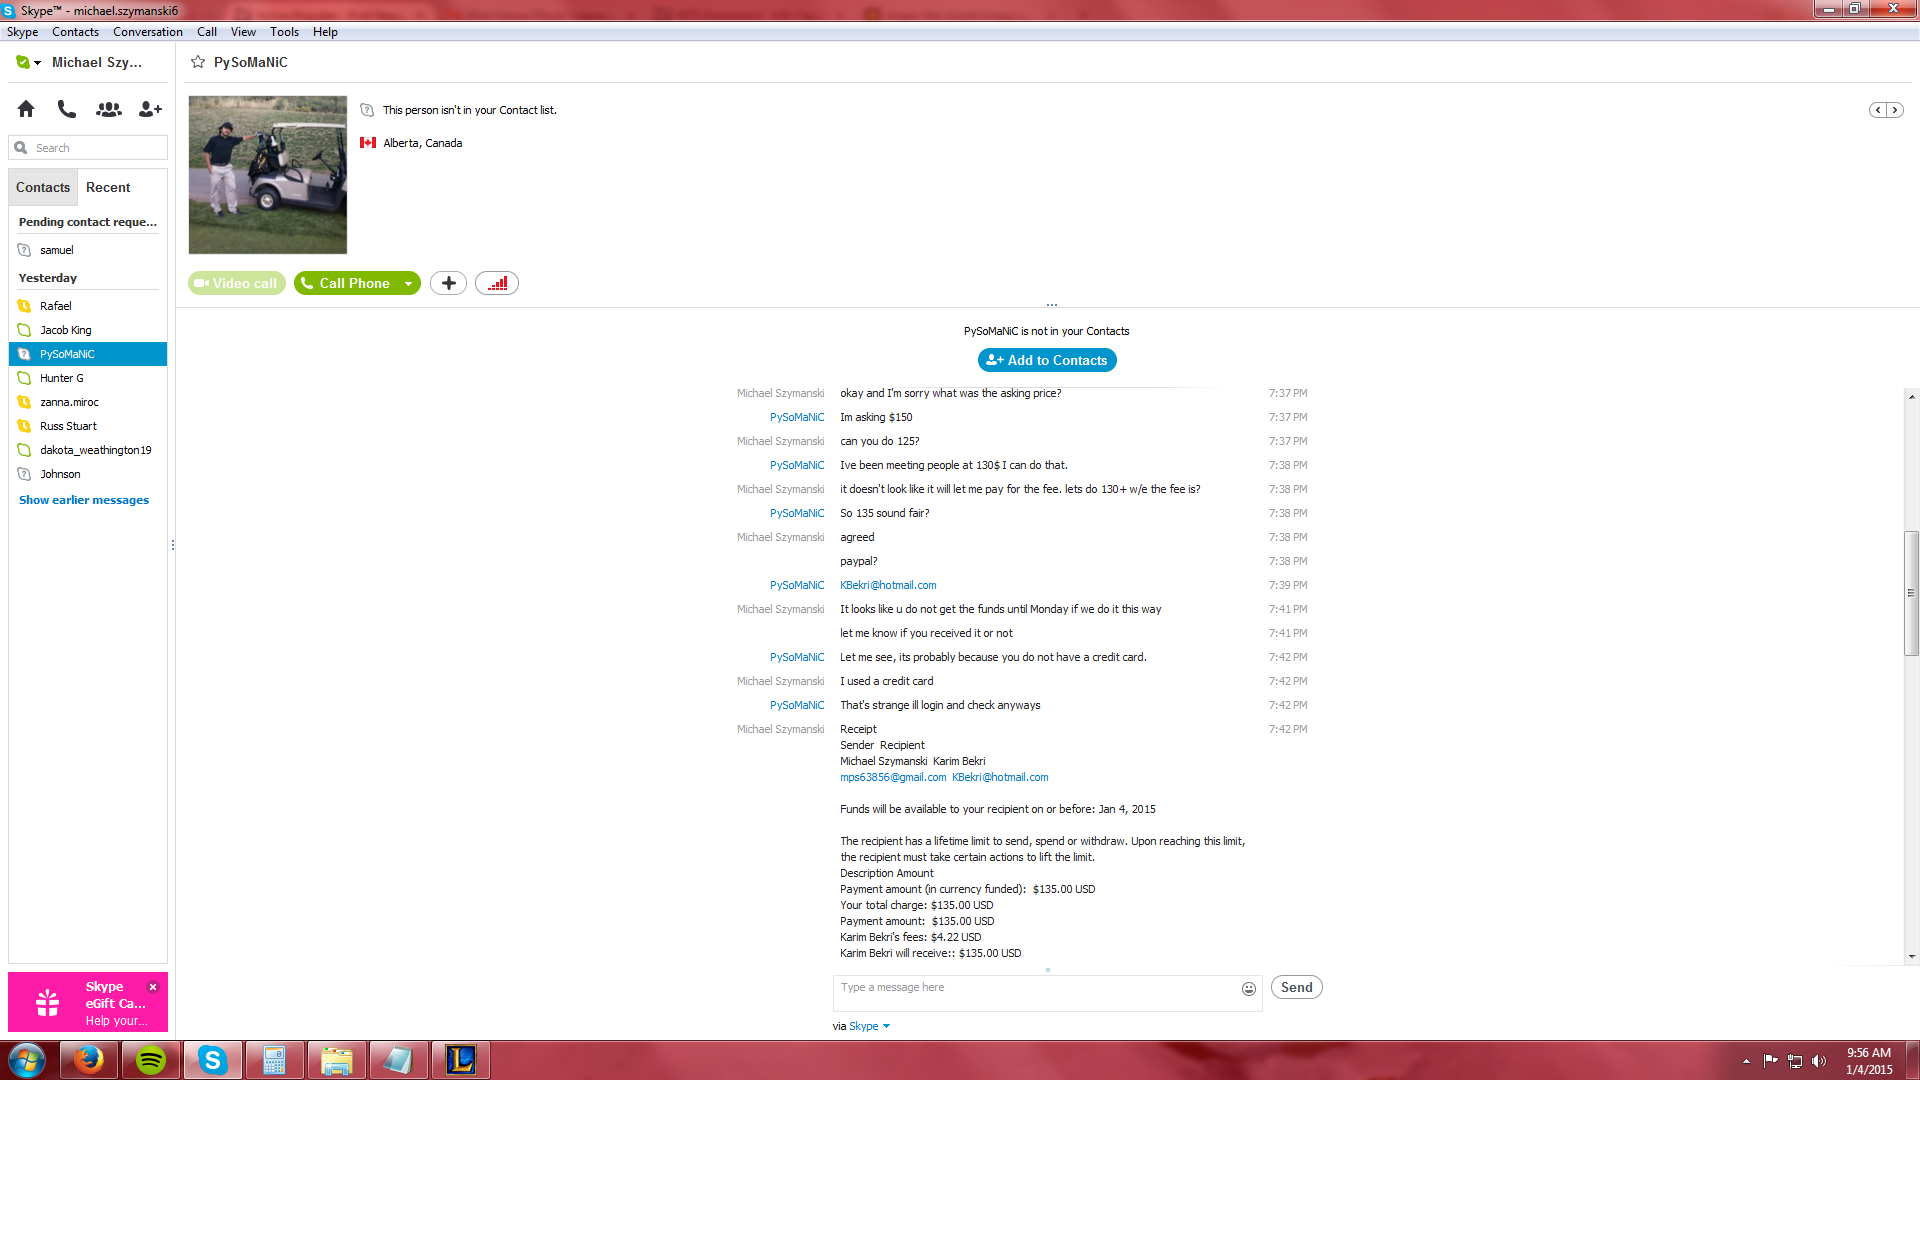Click the Send button
Image resolution: width=1920 pixels, height=1248 pixels.
pyautogui.click(x=1297, y=987)
